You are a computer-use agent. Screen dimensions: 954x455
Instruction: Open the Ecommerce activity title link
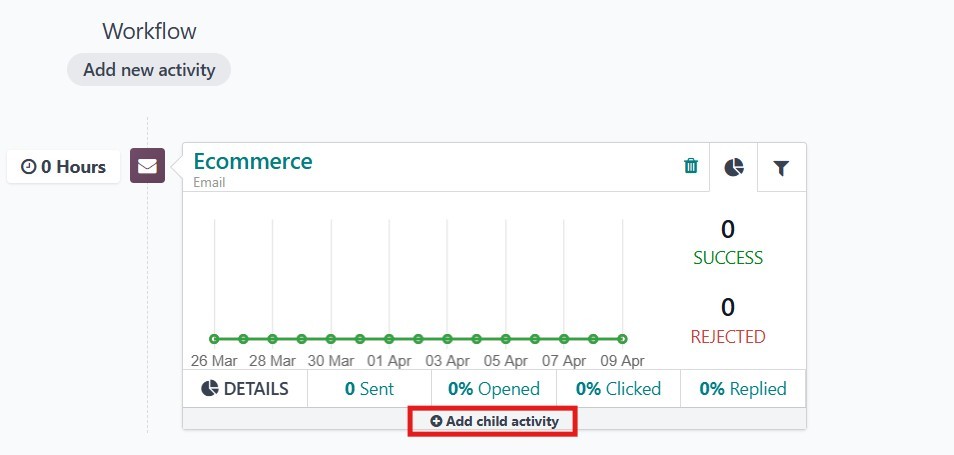(252, 161)
